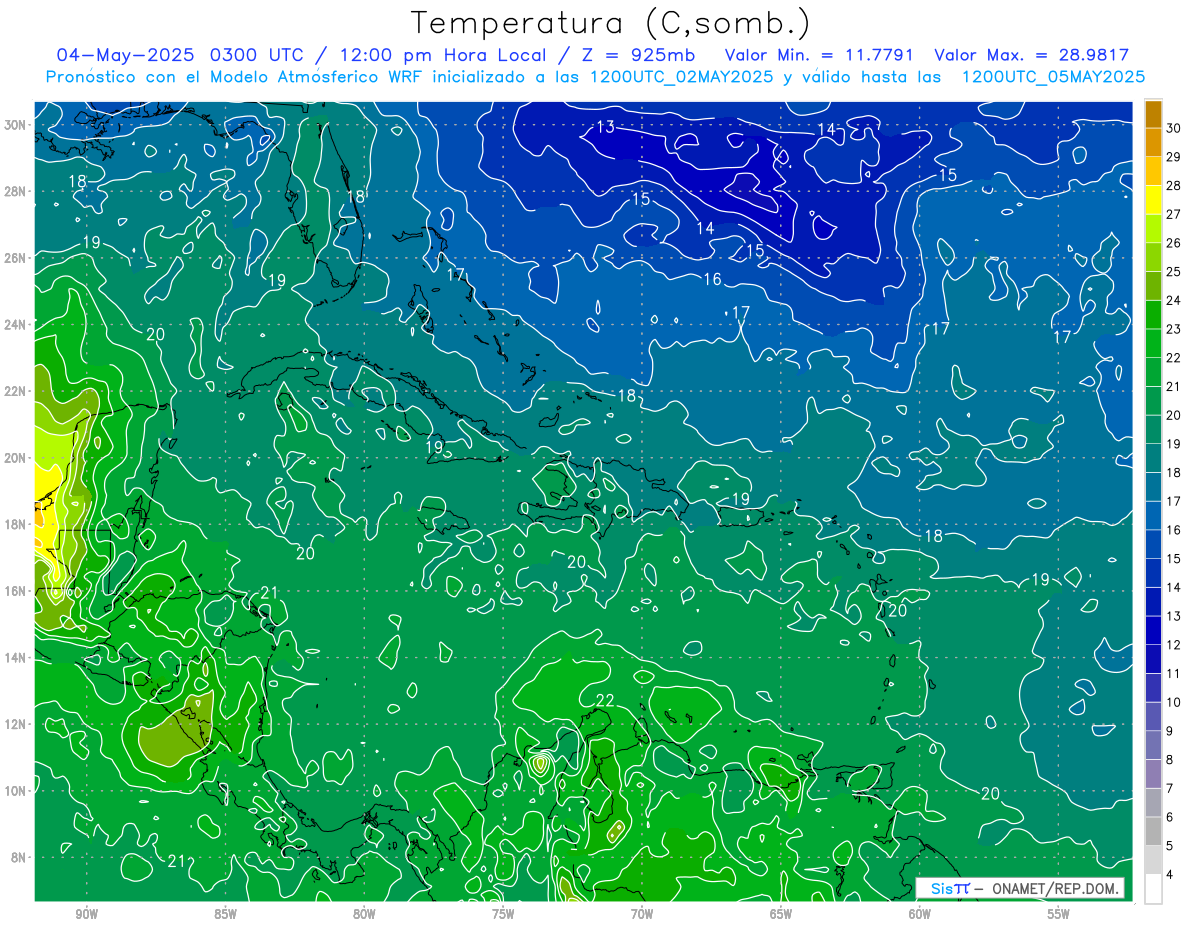Click the 12N latitude axis label
Viewport: 1200px width, 927px height.
tap(17, 724)
